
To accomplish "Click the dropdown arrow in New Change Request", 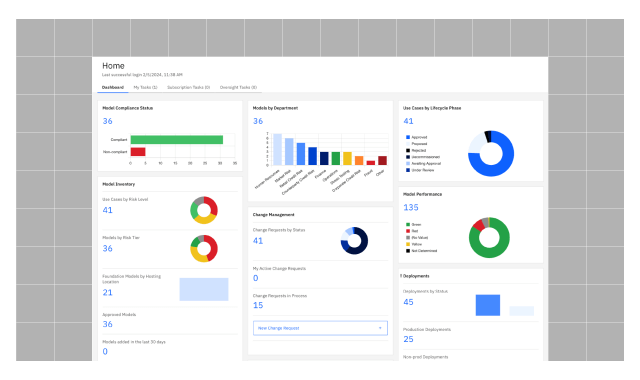I will pos(380,328).
